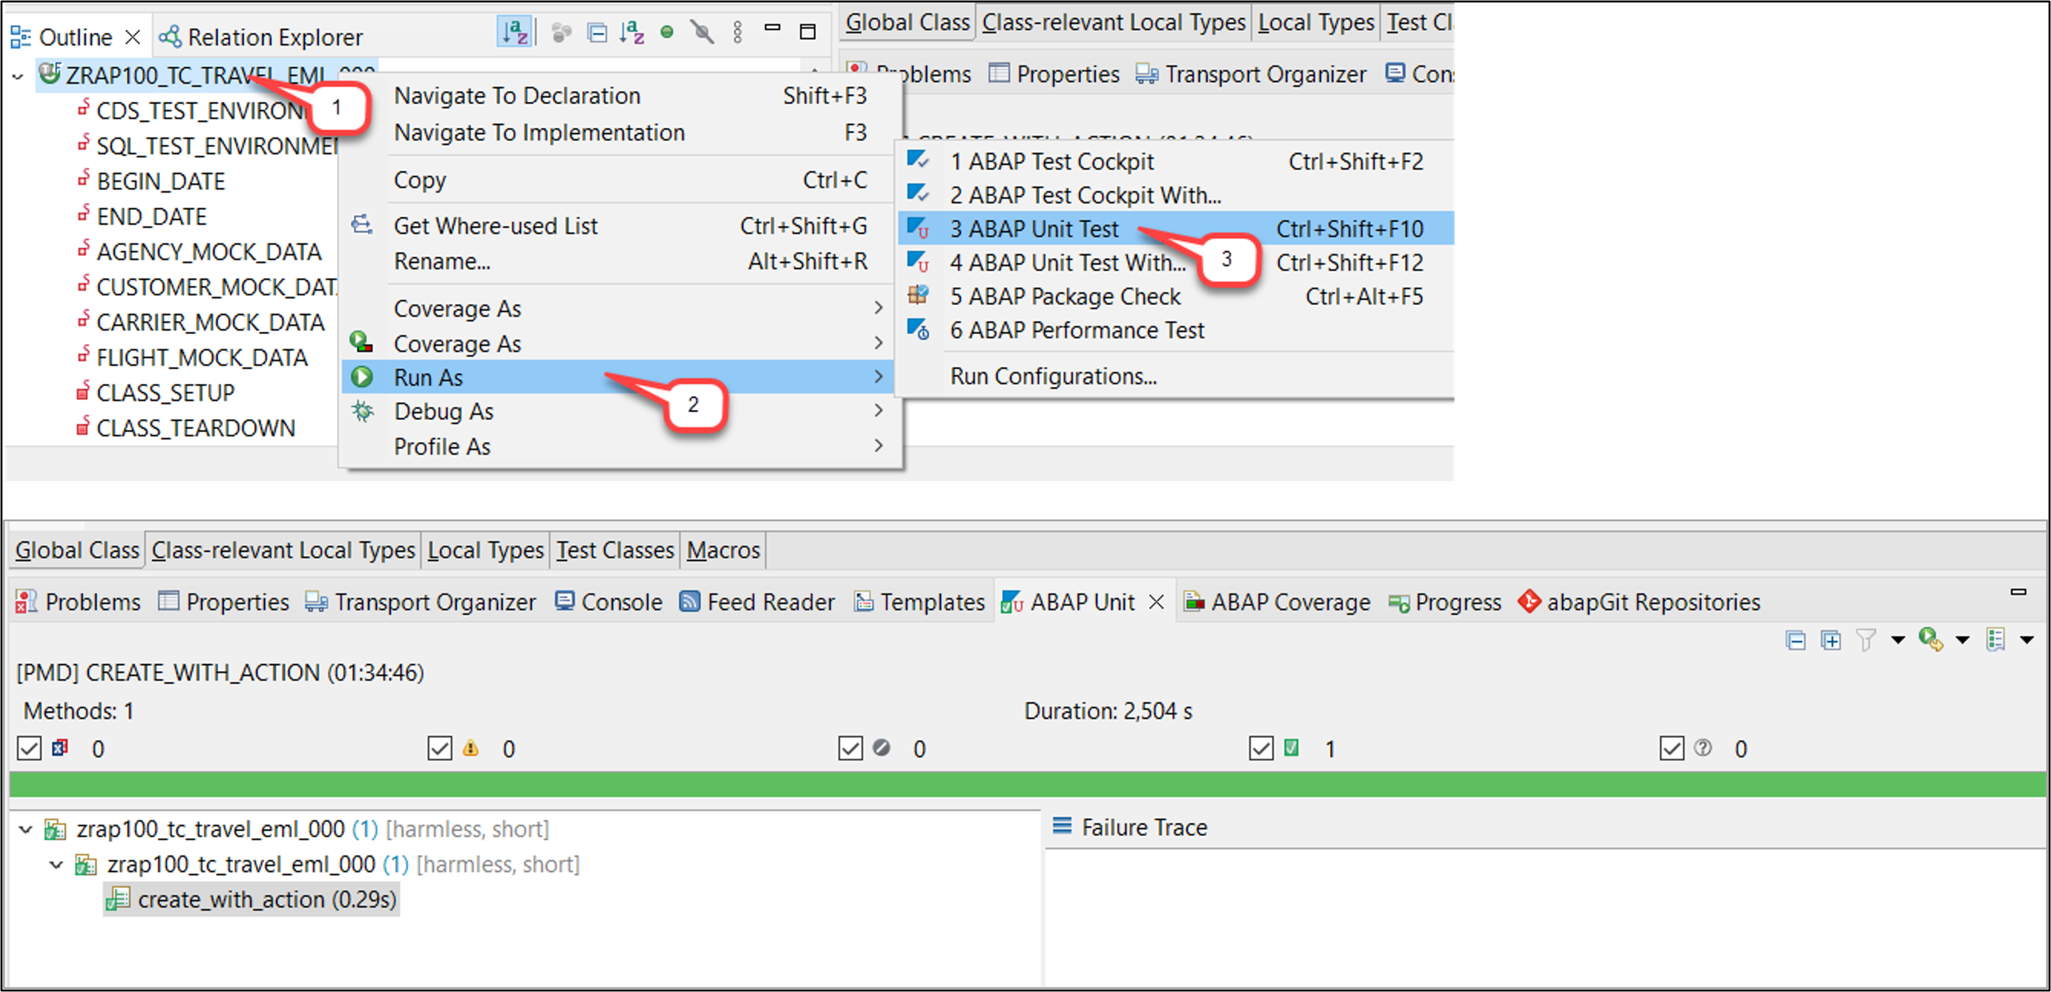
Task: Click the Get Where-used List icon in context menu
Action: [x=362, y=225]
